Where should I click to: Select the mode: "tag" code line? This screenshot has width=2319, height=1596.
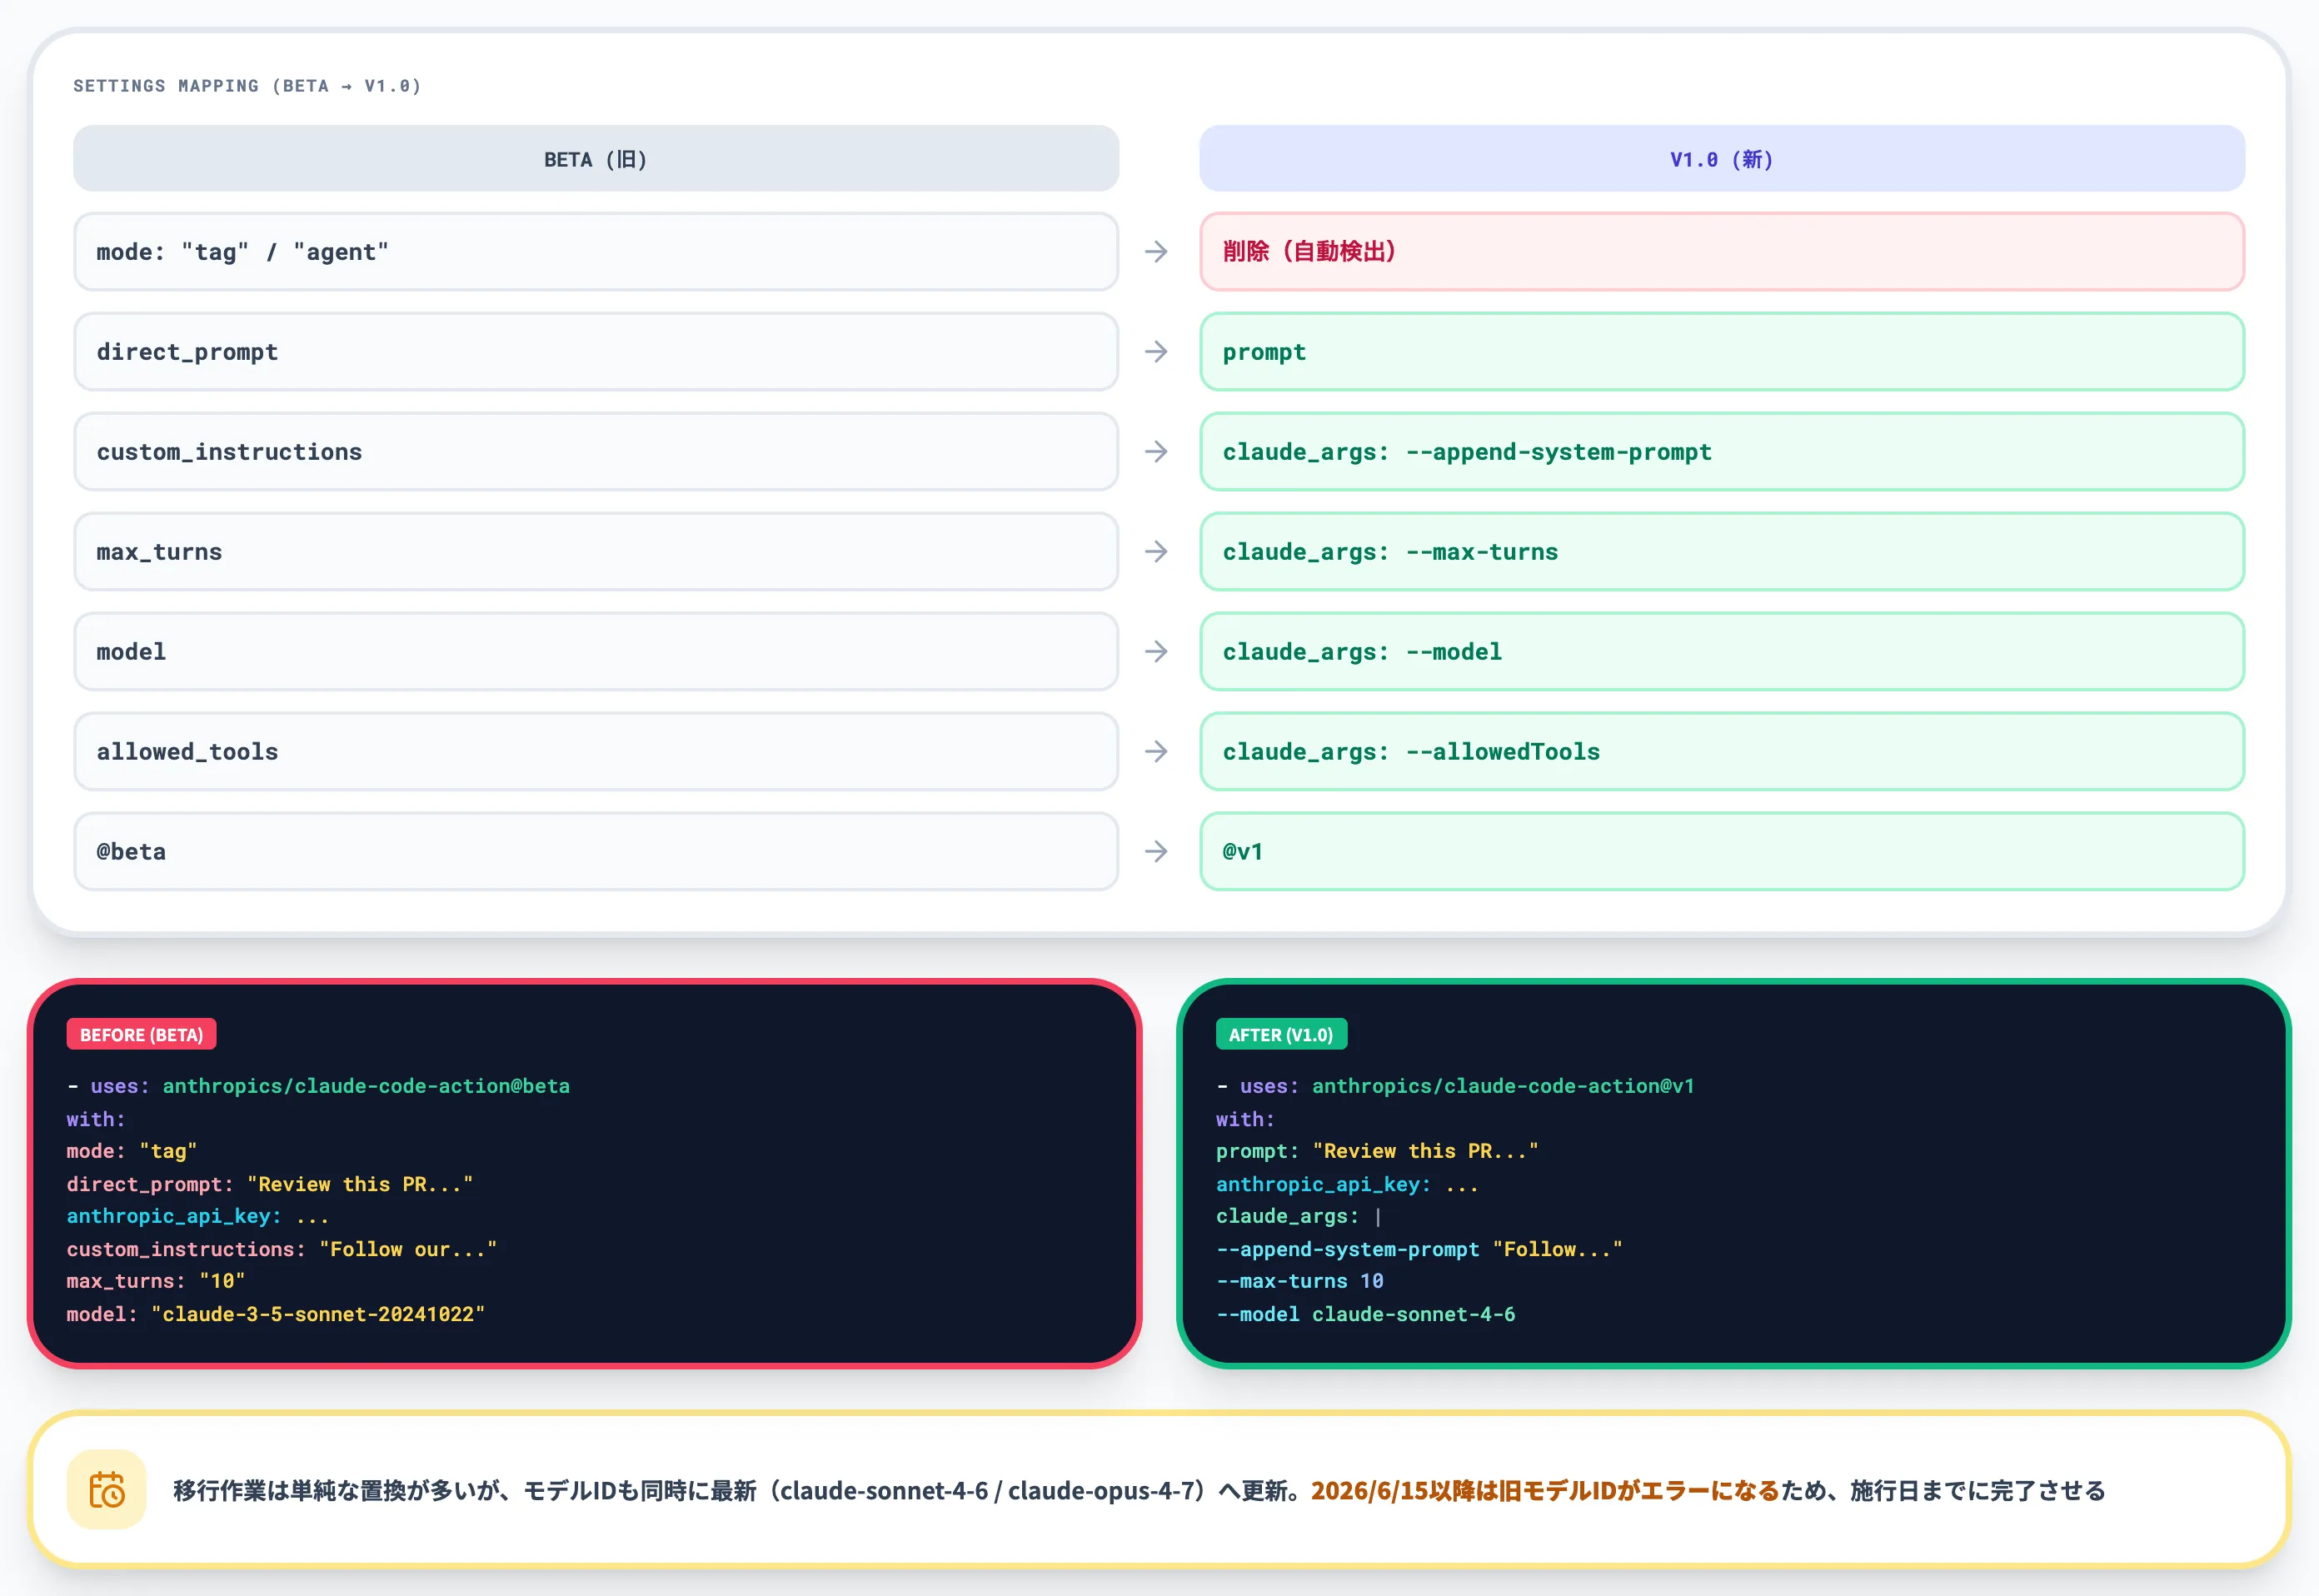point(132,1151)
